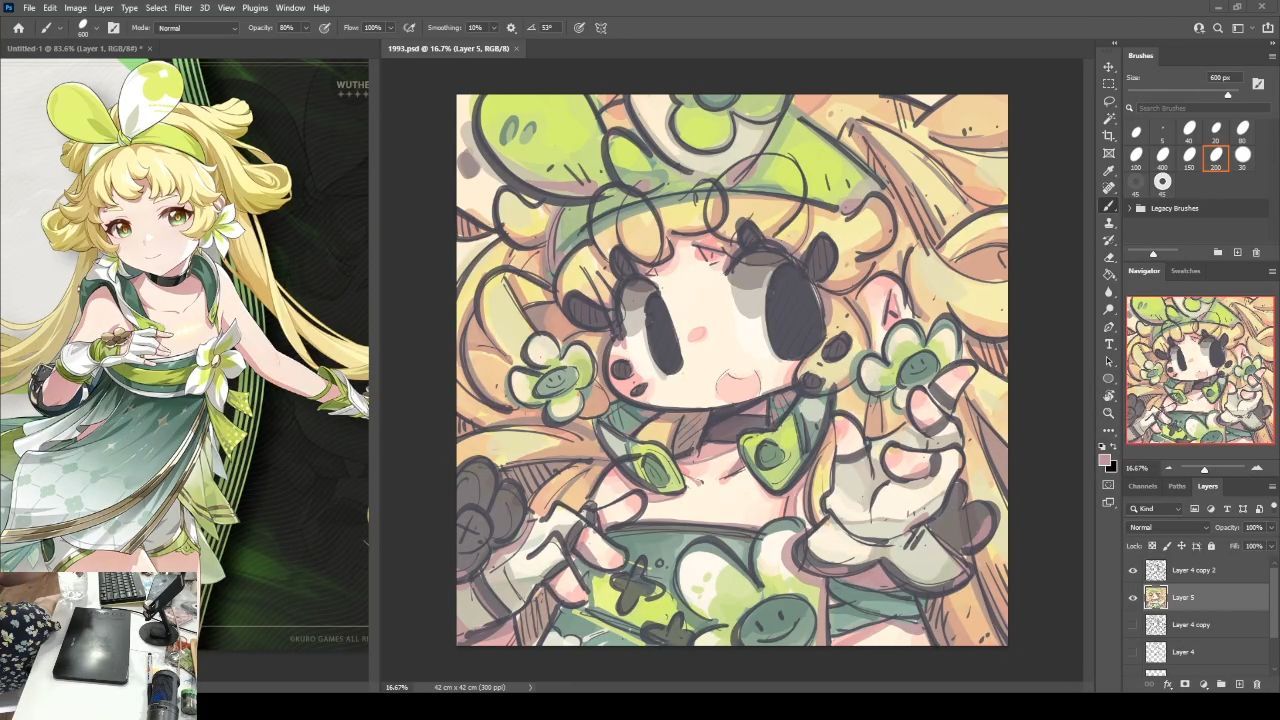The width and height of the screenshot is (1280, 720).
Task: Select the Move tool
Action: pos(1108,67)
